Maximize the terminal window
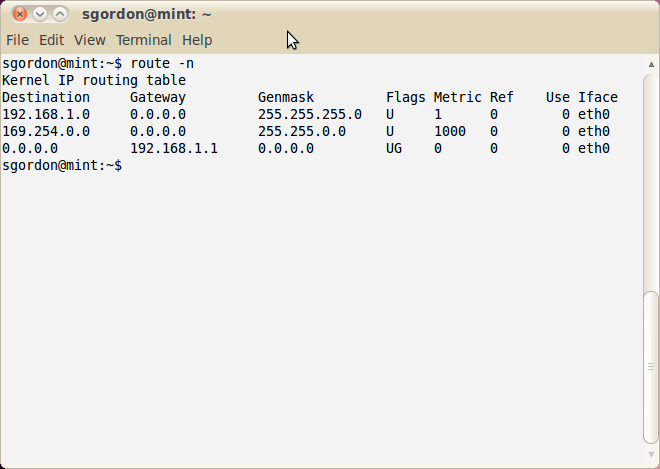Screen dimensions: 660x469 (60, 14)
